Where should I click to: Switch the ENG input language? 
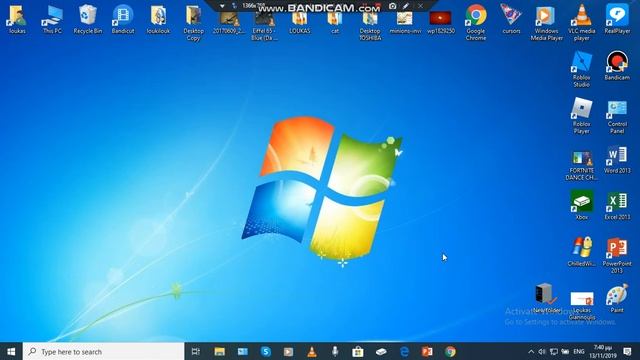point(579,351)
